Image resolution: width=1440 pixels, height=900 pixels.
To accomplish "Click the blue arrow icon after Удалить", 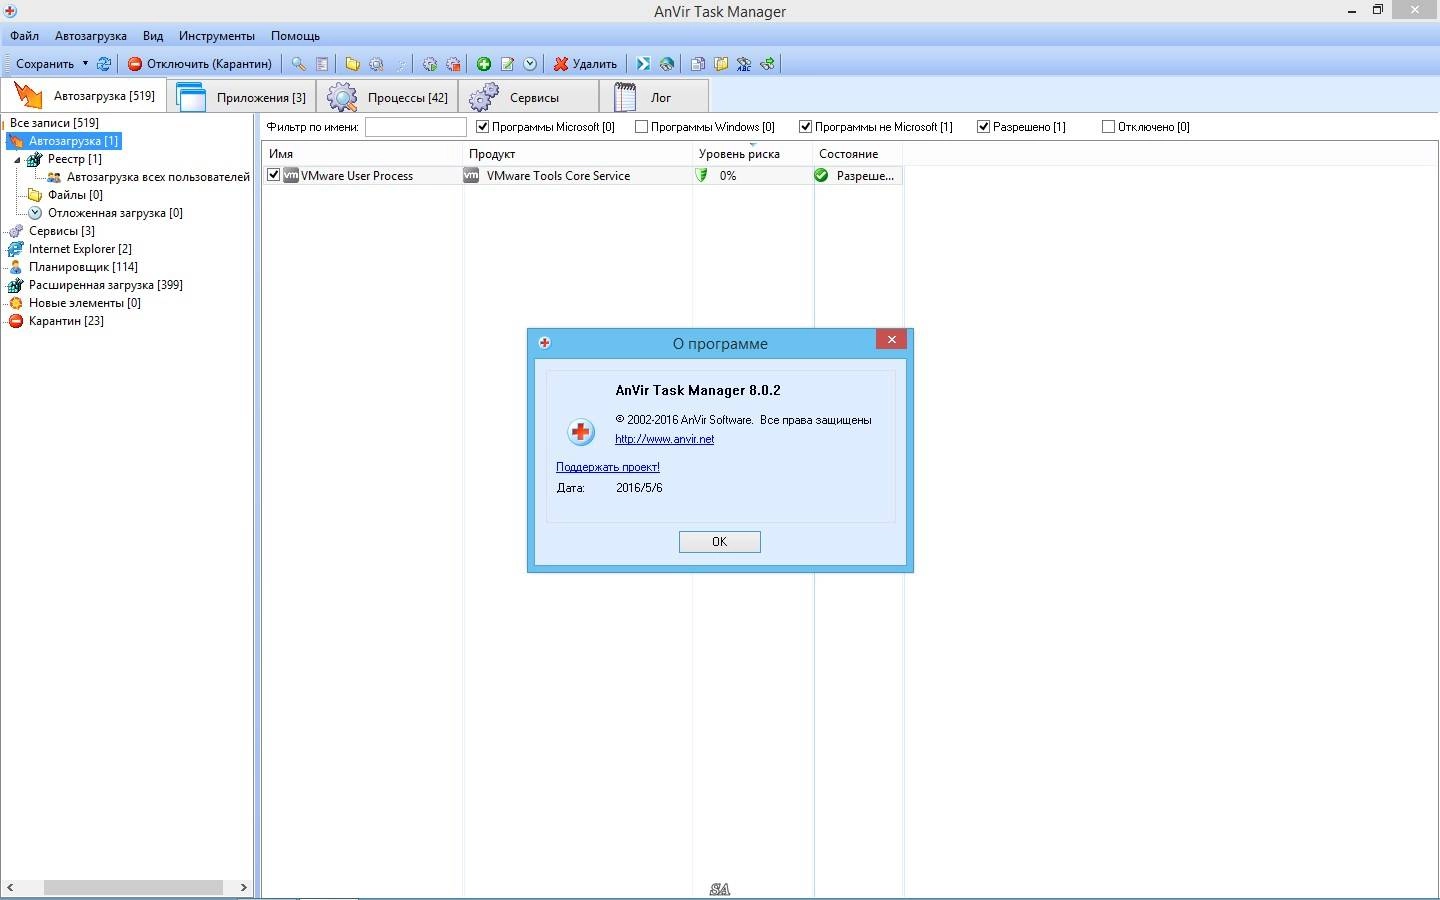I will (643, 64).
